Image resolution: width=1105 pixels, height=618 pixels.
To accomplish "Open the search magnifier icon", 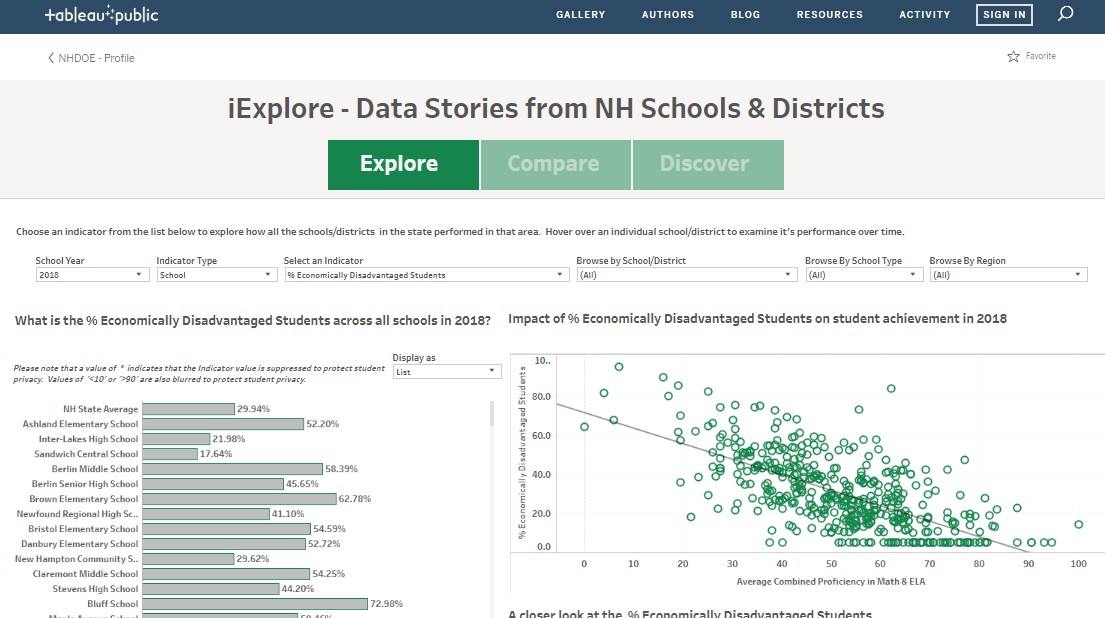I will (1066, 14).
